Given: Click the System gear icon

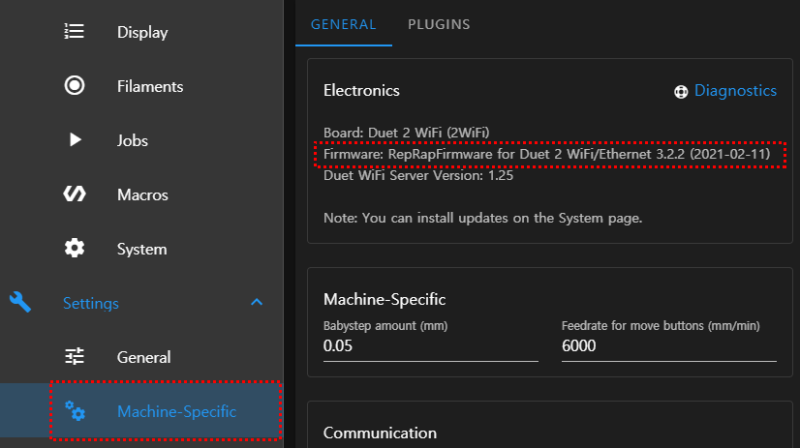Looking at the screenshot, I should coord(74,248).
